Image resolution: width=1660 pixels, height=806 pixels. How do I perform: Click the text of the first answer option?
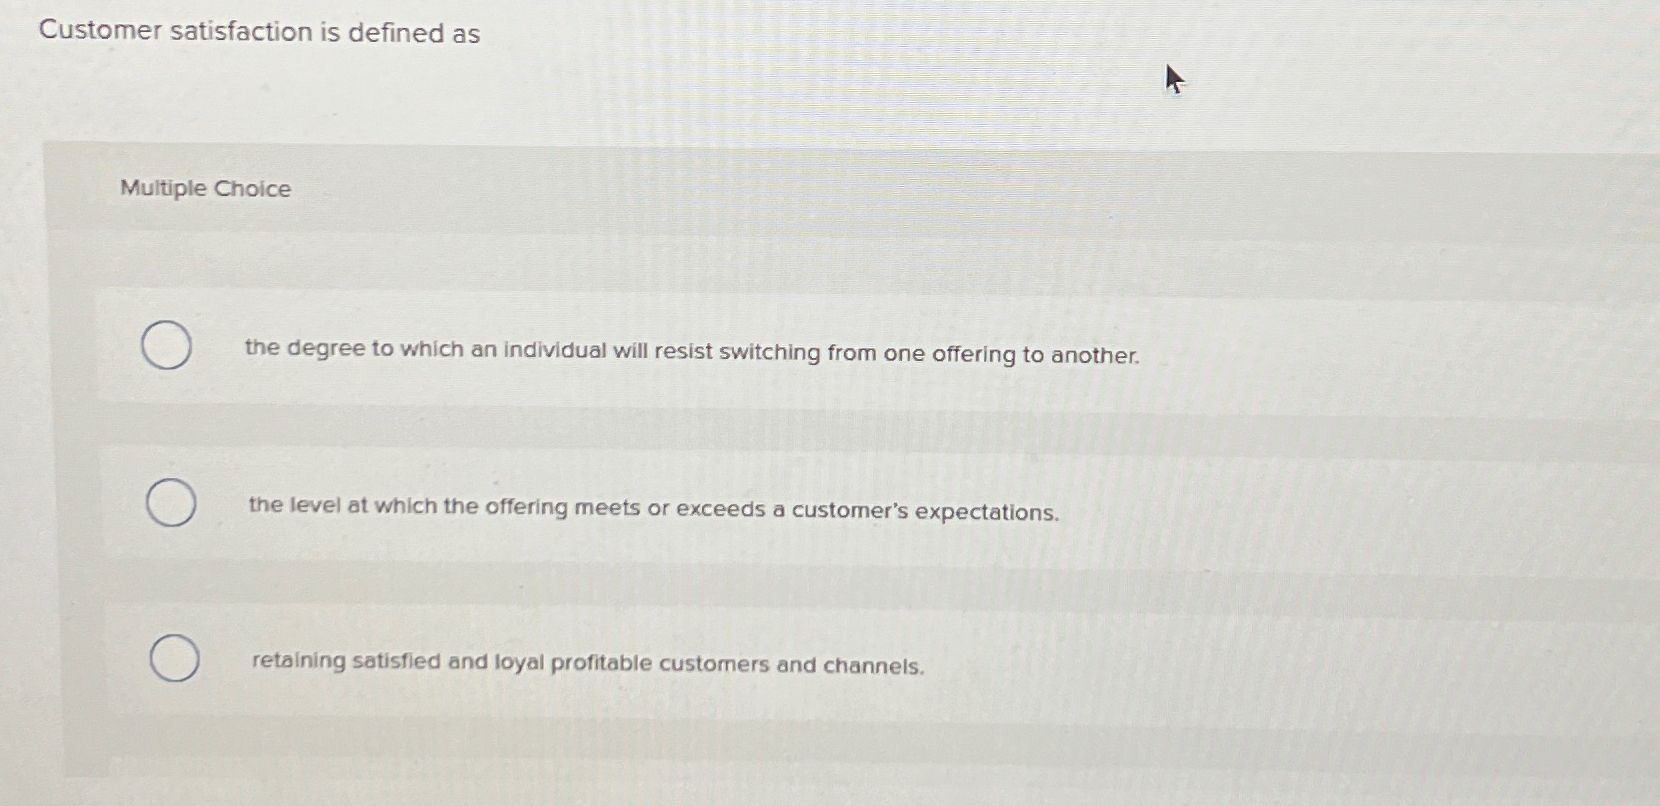[x=692, y=352]
